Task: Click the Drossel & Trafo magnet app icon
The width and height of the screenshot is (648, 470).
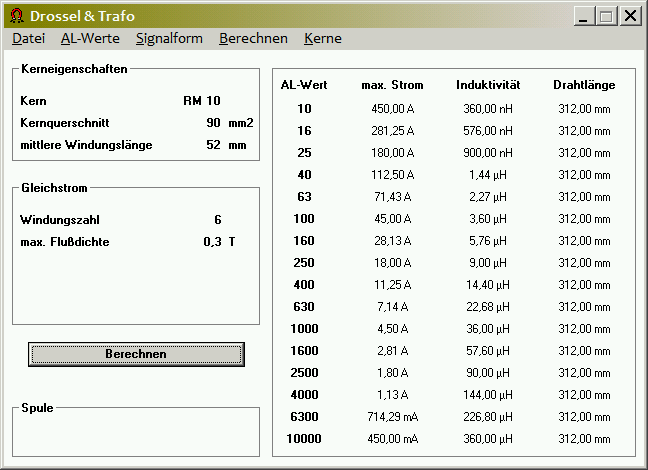Action: click(x=17, y=16)
